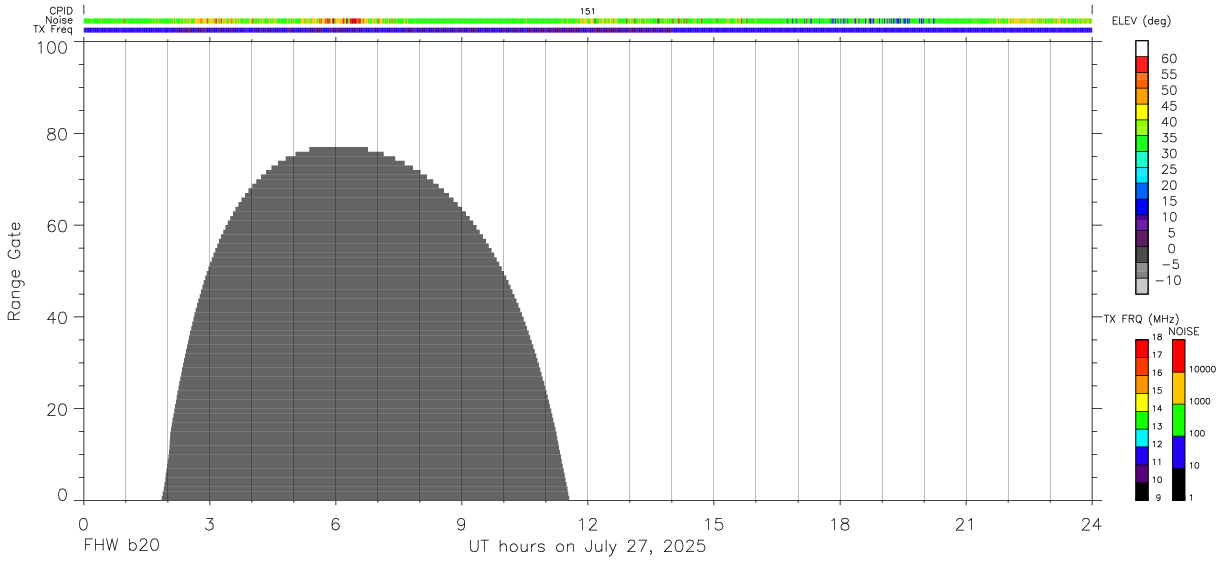Image resolution: width=1228 pixels, height=567 pixels.
Task: Click the -10 label in ELEV legend
Action: [x=1167, y=280]
